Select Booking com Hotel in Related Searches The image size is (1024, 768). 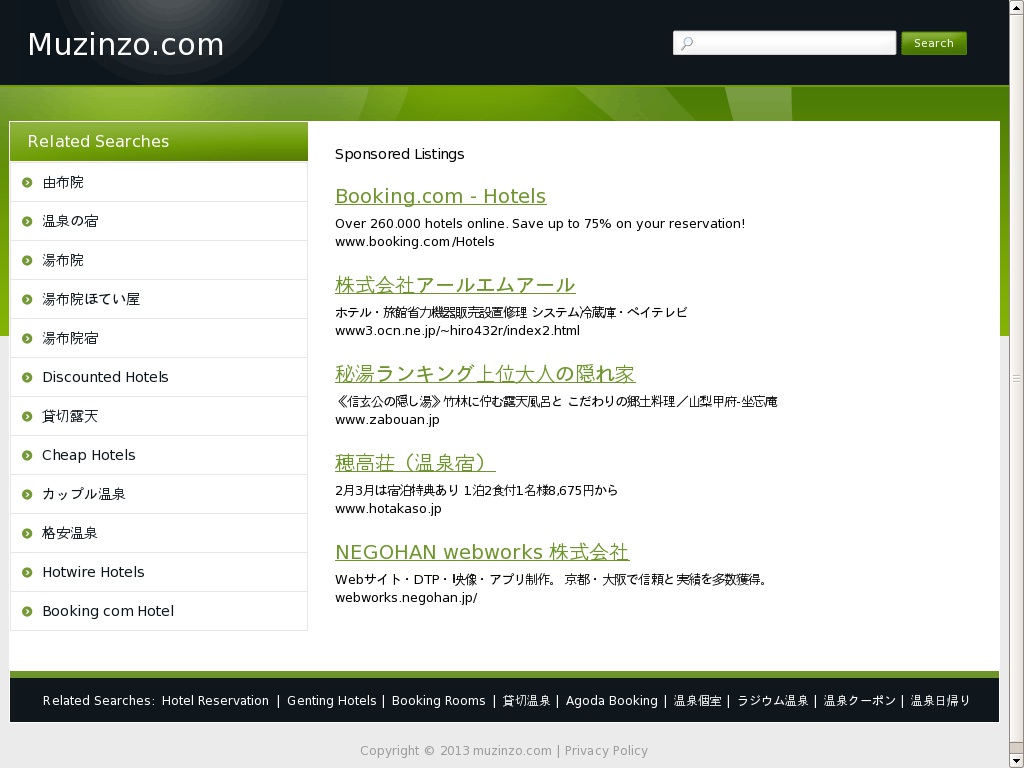point(108,611)
